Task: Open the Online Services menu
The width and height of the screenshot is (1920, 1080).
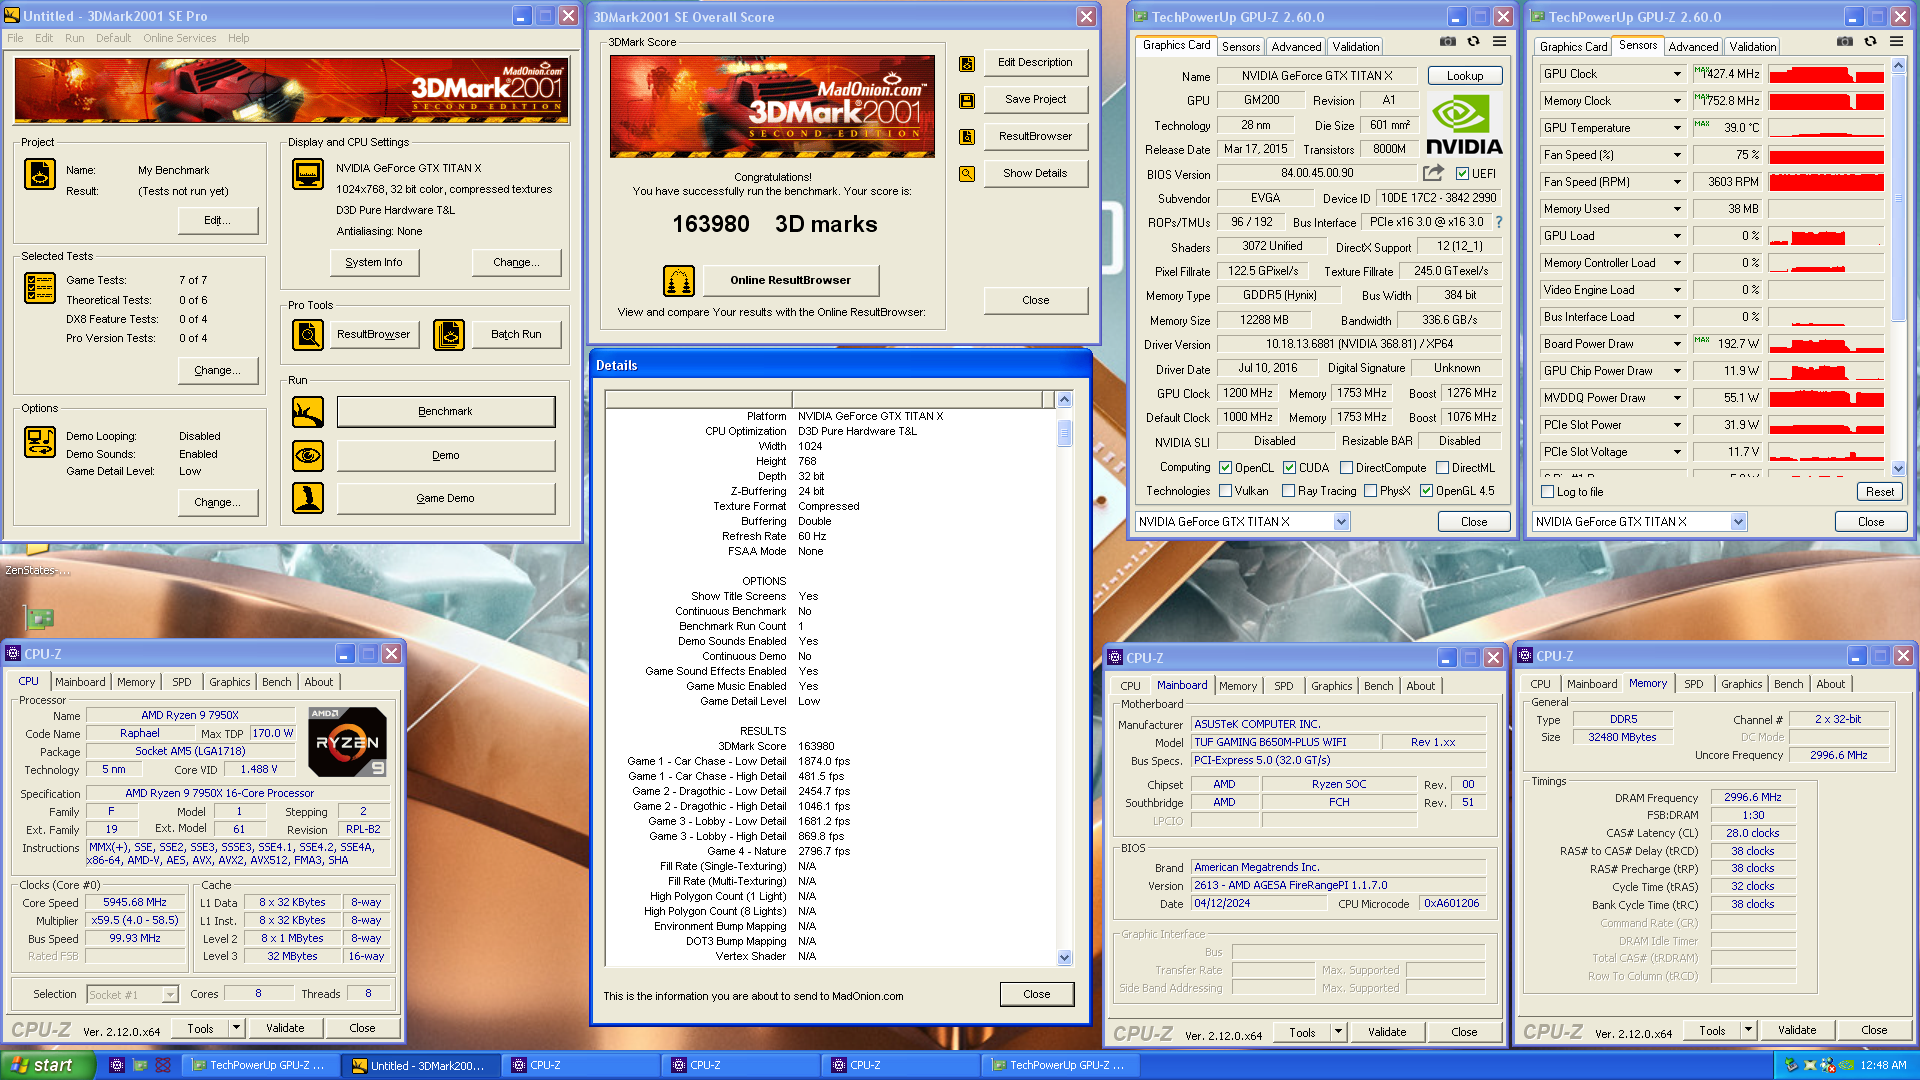Action: [179, 38]
